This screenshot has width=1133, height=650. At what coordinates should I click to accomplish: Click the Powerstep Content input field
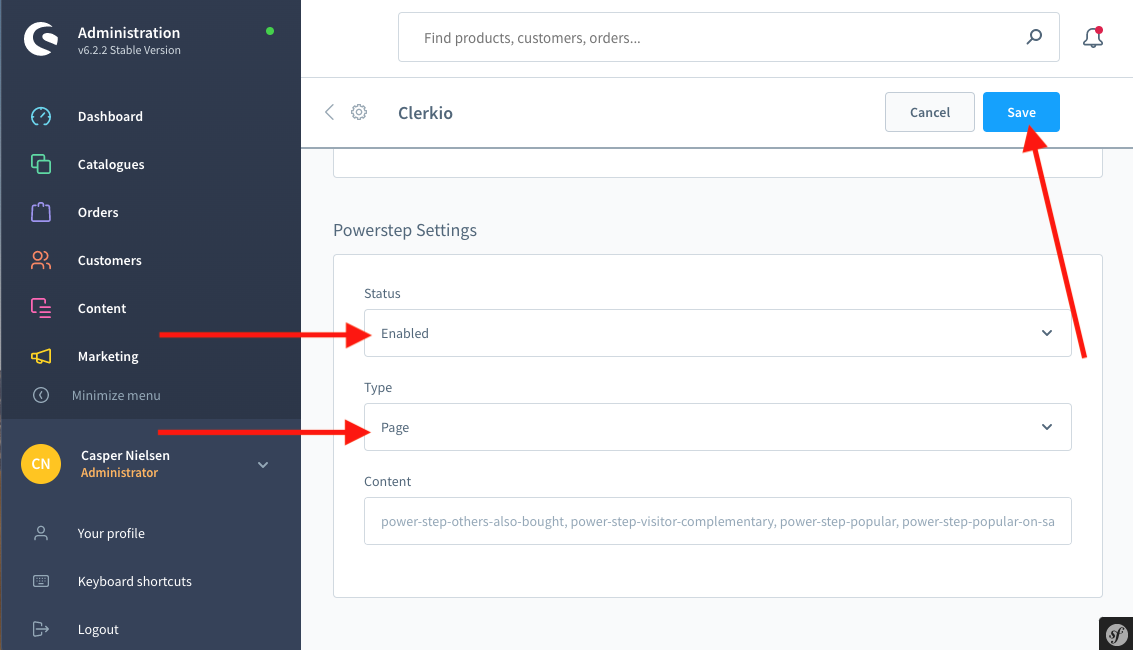(717, 521)
